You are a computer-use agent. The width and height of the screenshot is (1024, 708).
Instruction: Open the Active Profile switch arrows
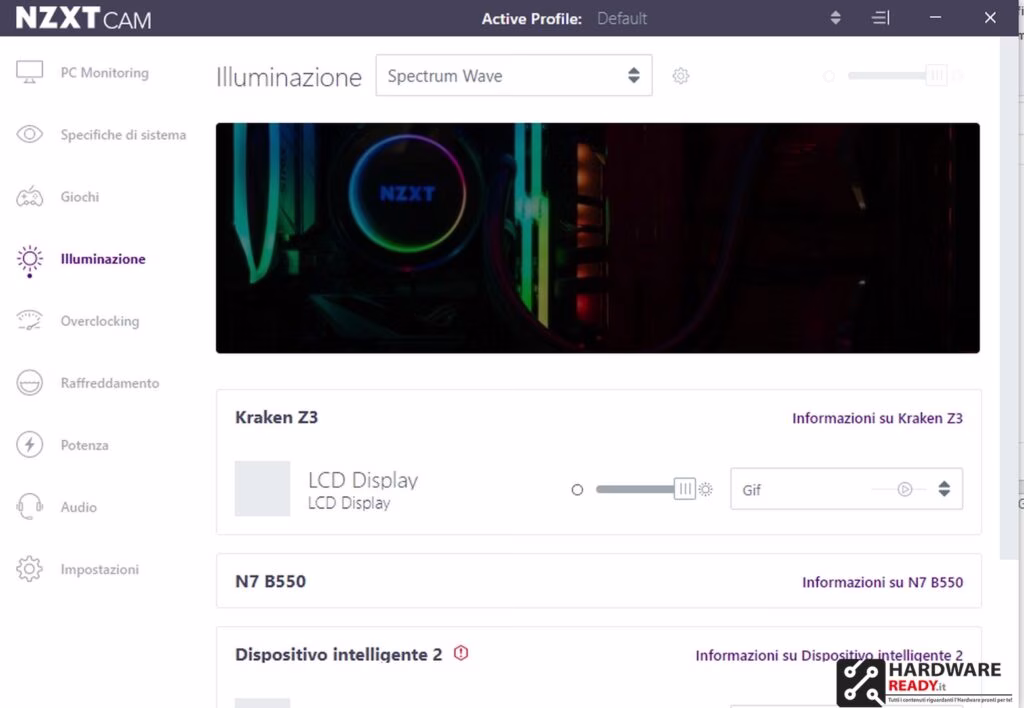pyautogui.click(x=835, y=18)
